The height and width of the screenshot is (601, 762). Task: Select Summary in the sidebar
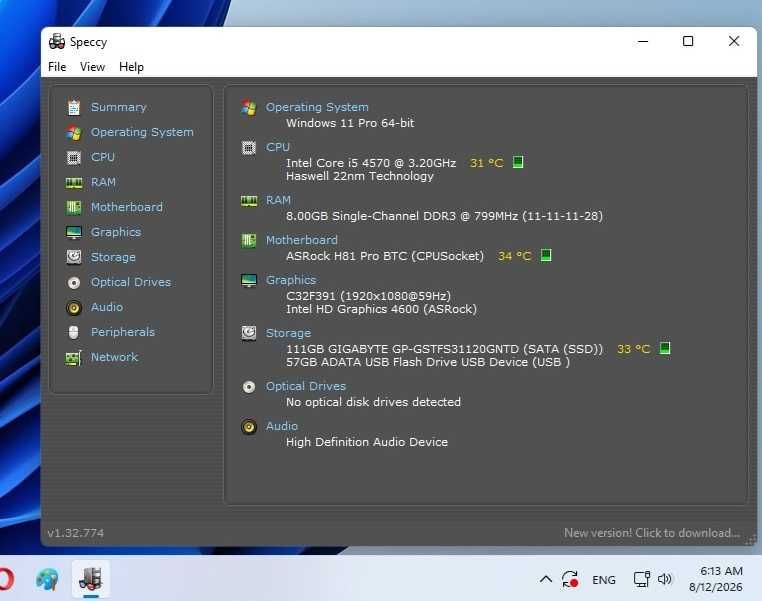tap(119, 107)
